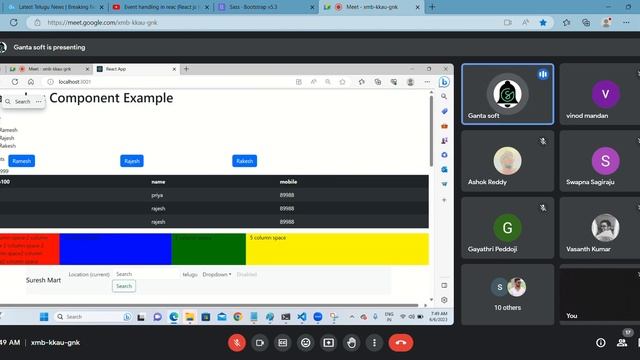Viewport: 640px width, 360px height.
Task: Click the Bing chat icon in the shared browser sidebar
Action: (444, 82)
